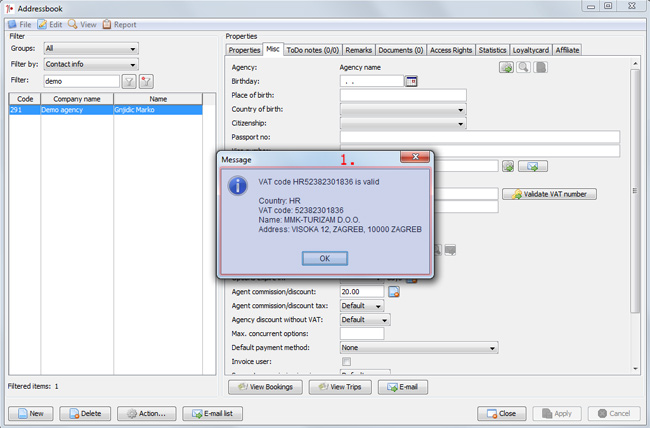The image size is (650, 428).
Task: Click the E-mail list button
Action: coord(212,413)
